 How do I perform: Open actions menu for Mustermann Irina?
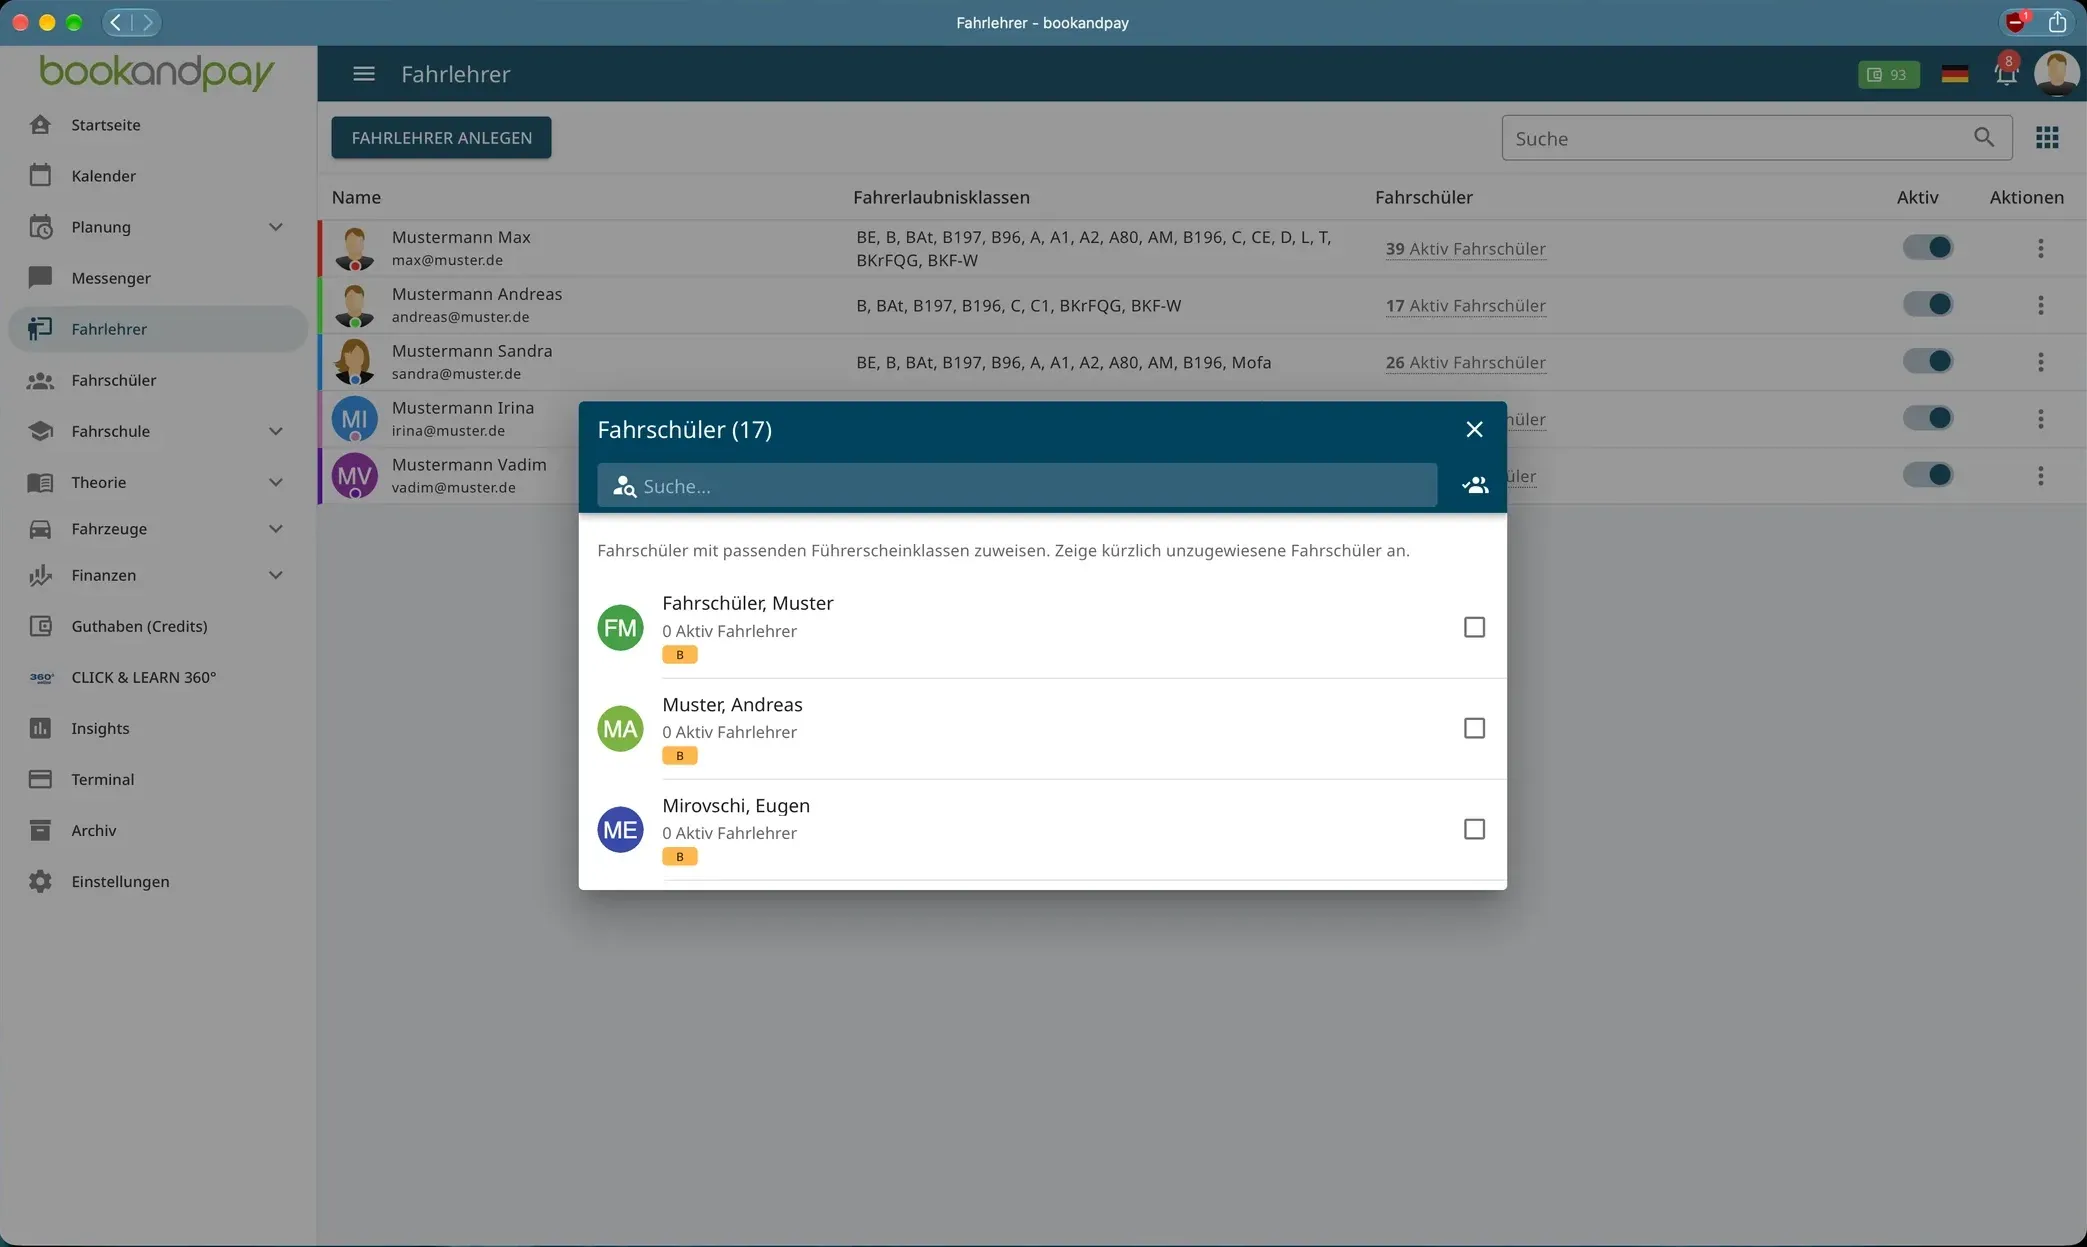pos(2040,419)
